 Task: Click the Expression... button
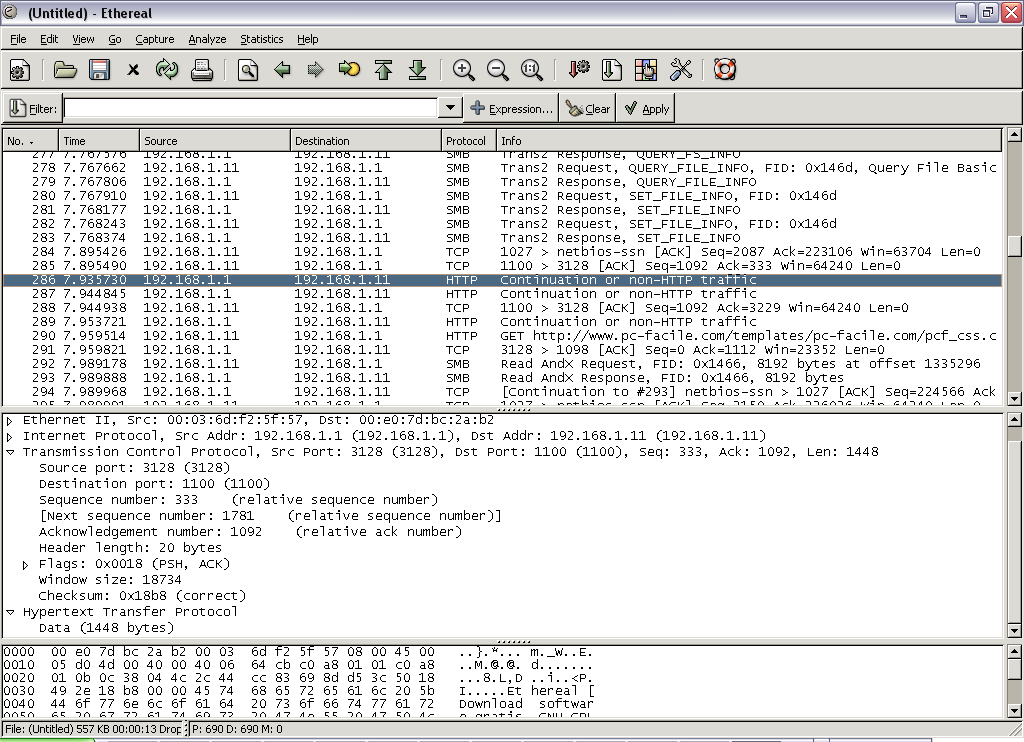click(x=511, y=109)
